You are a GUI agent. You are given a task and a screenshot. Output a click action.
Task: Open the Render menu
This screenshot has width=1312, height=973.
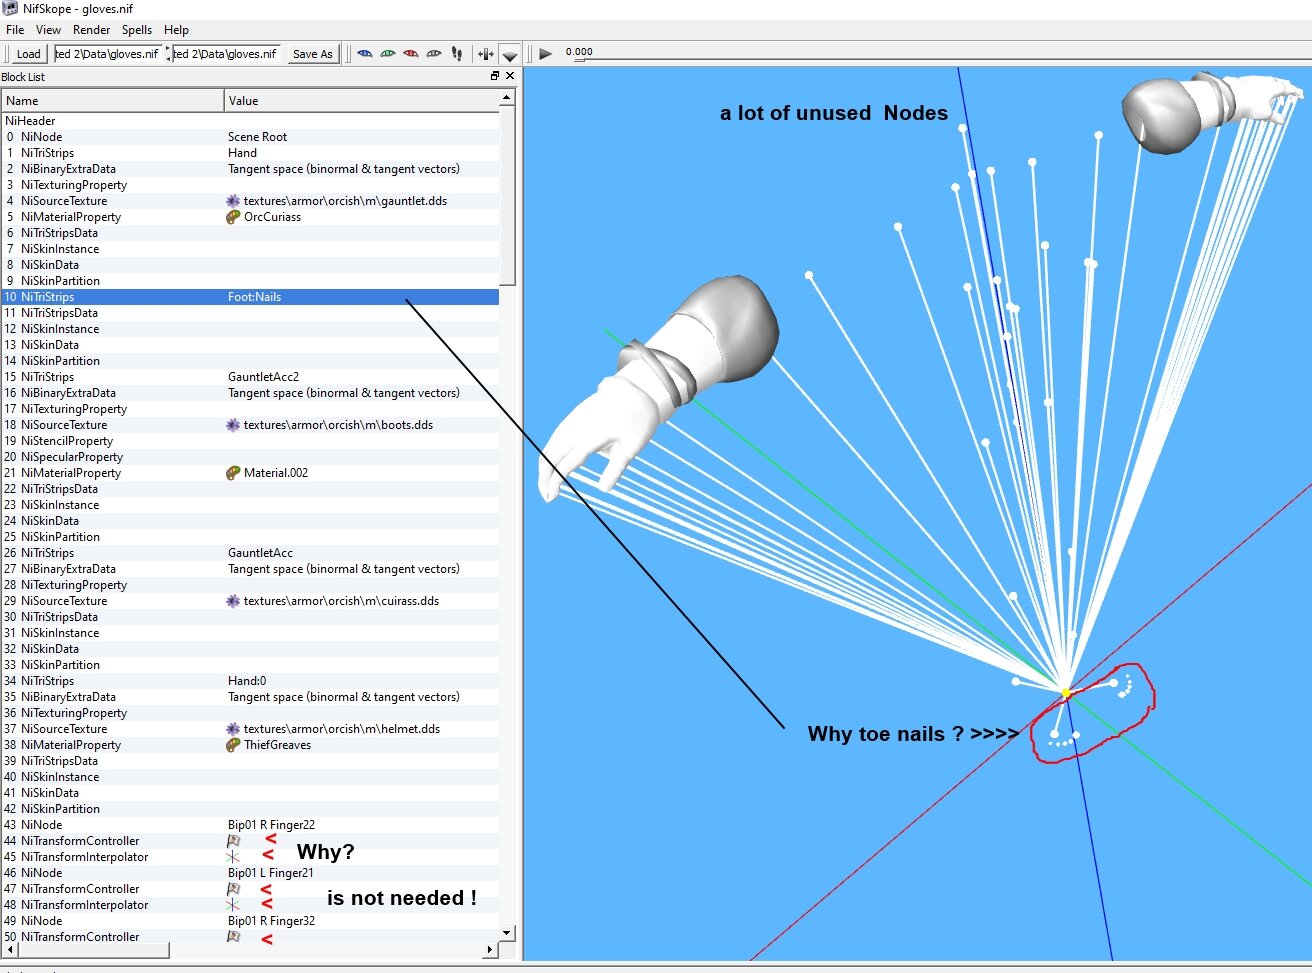(92, 30)
